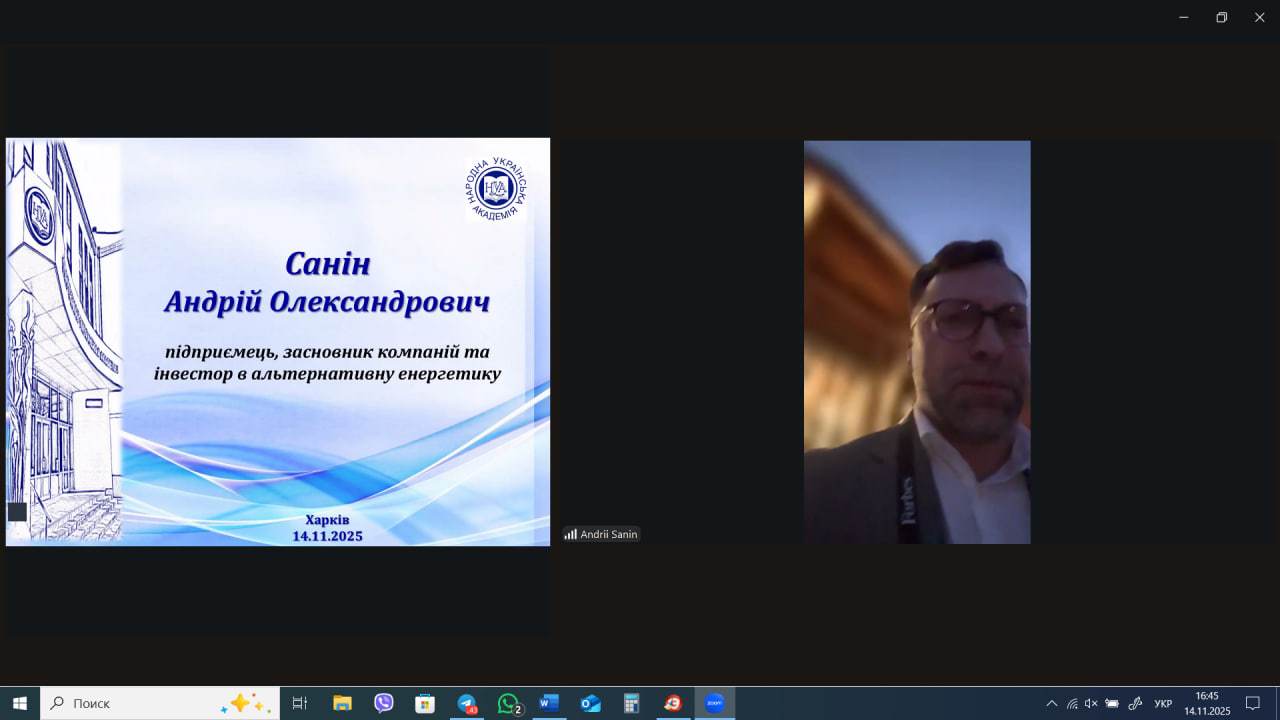Open Calculator from the taskbar

pos(631,703)
